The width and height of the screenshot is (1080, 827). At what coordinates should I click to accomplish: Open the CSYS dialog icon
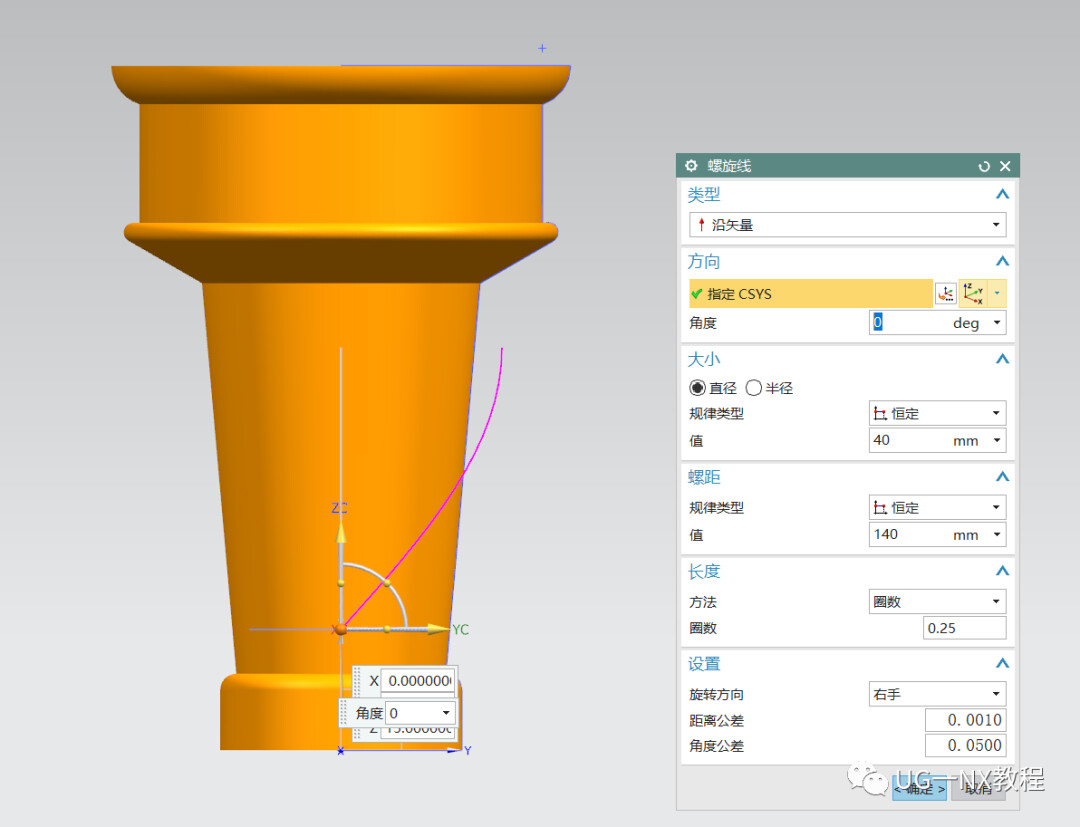point(946,294)
